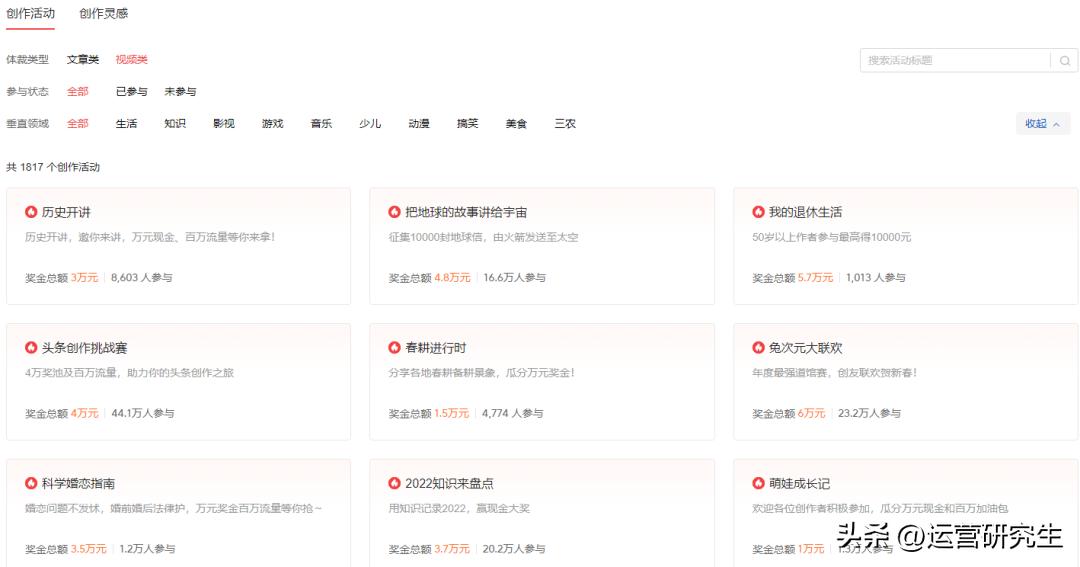Click 8,603 人参与 participant count
The height and width of the screenshot is (567, 1080).
point(142,278)
